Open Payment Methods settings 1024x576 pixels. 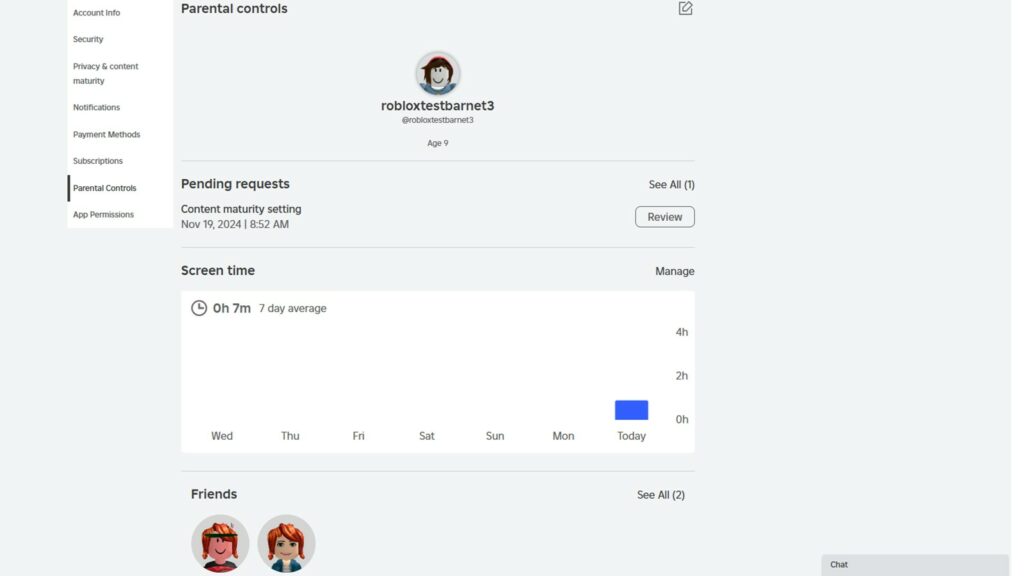click(106, 135)
